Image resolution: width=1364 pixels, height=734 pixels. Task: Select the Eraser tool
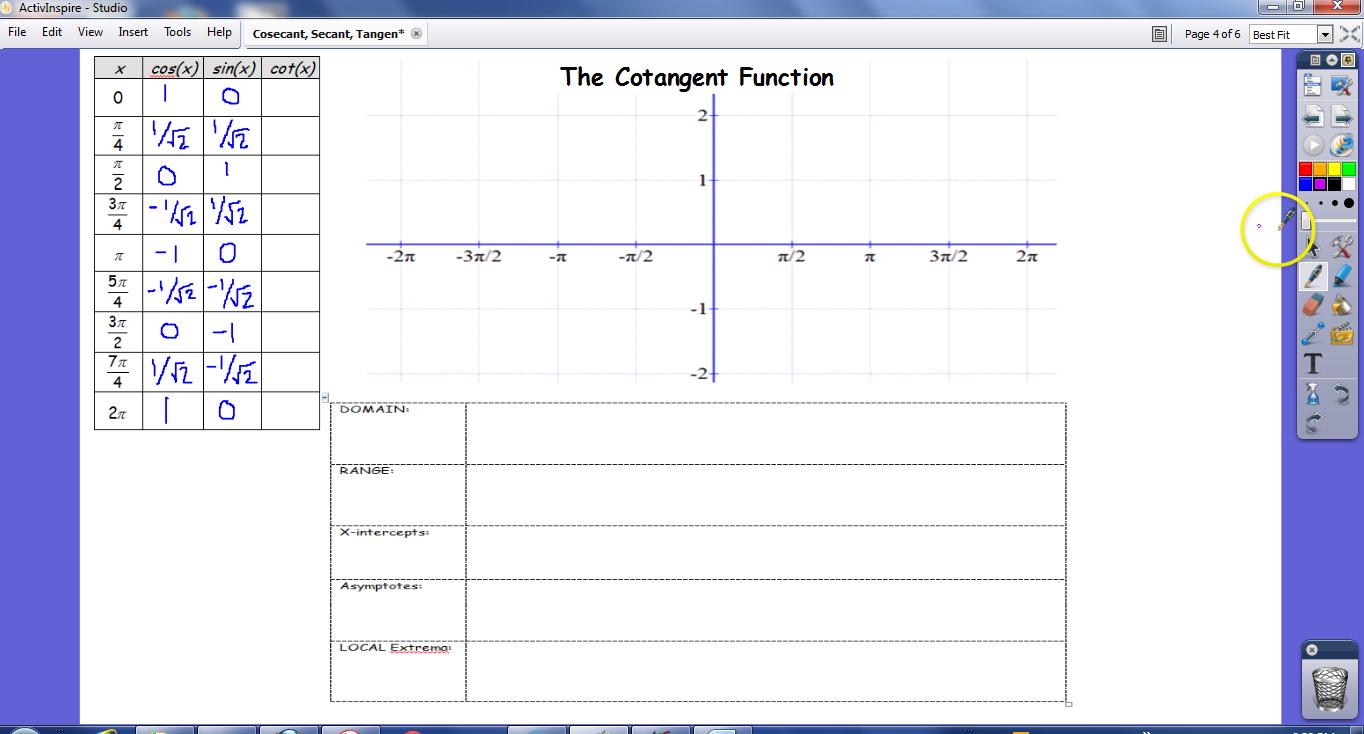[1313, 305]
